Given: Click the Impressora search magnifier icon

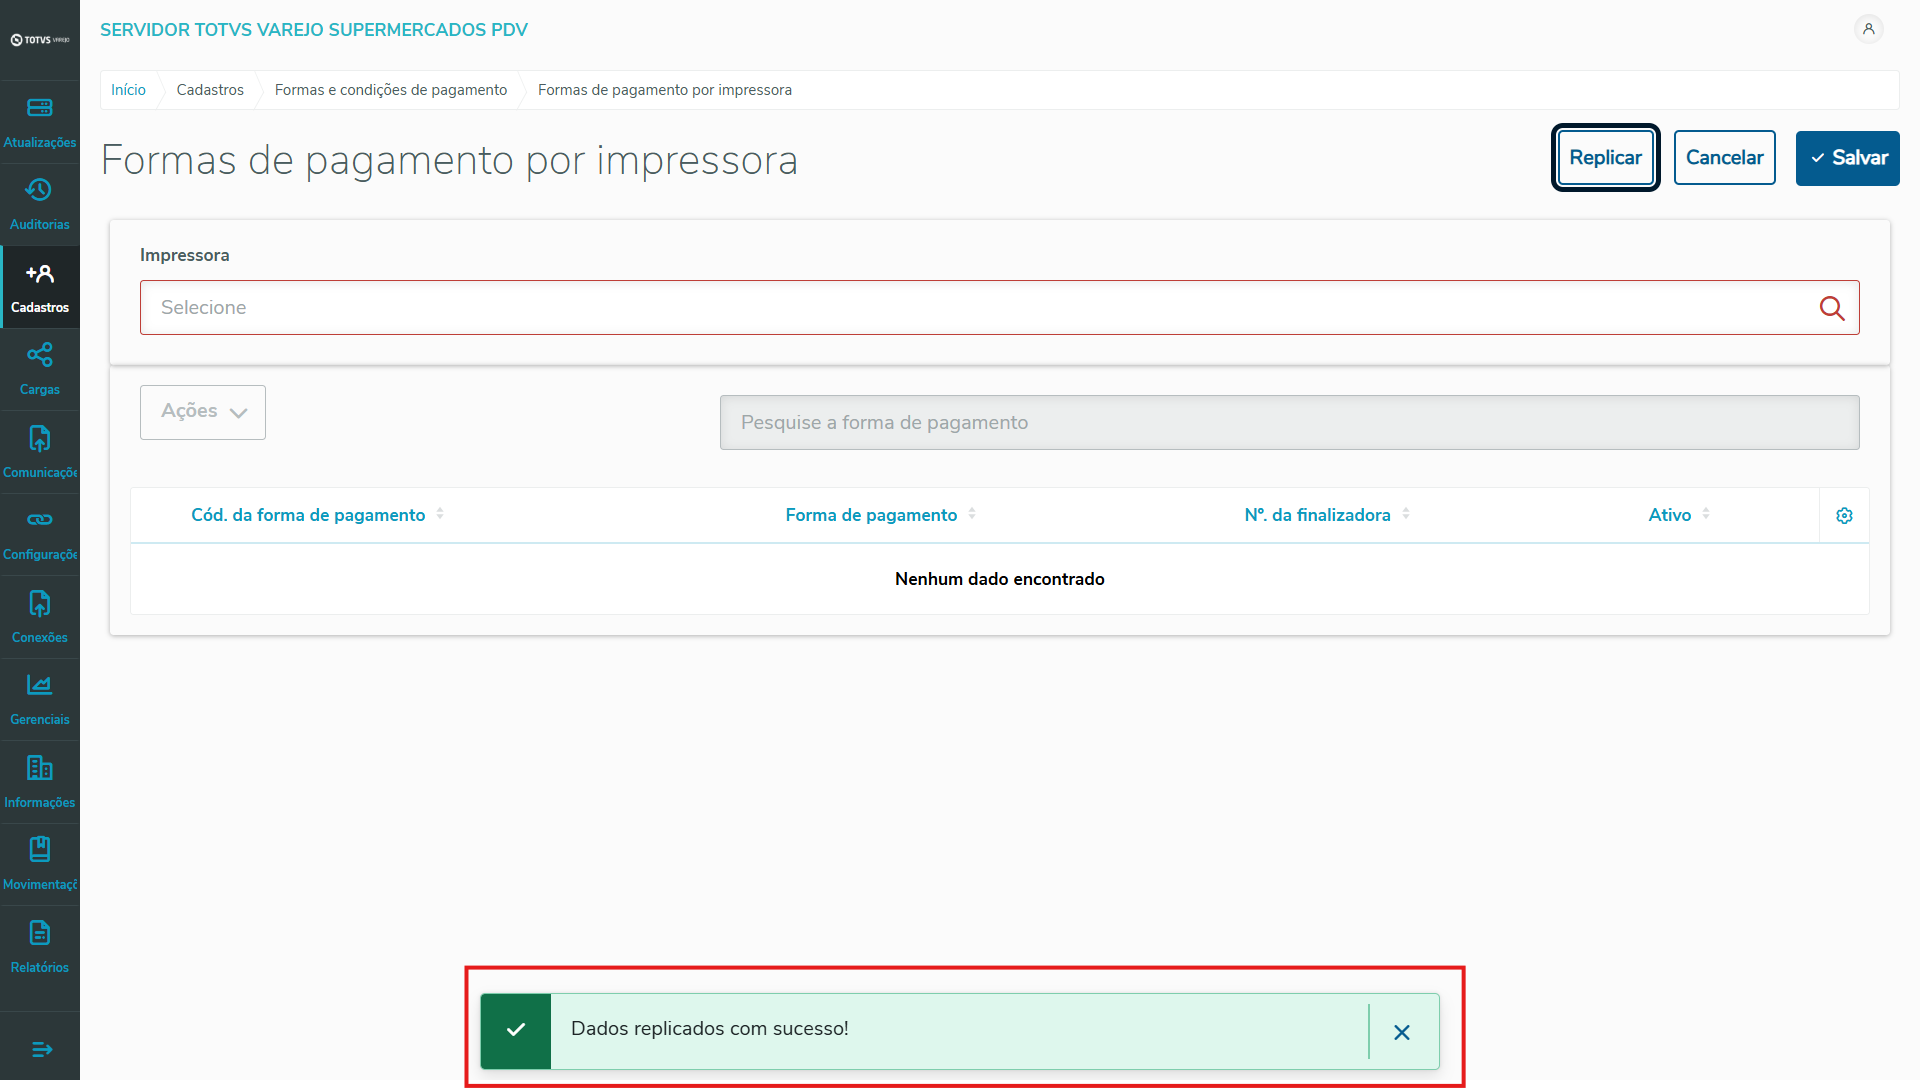Looking at the screenshot, I should 1831,308.
